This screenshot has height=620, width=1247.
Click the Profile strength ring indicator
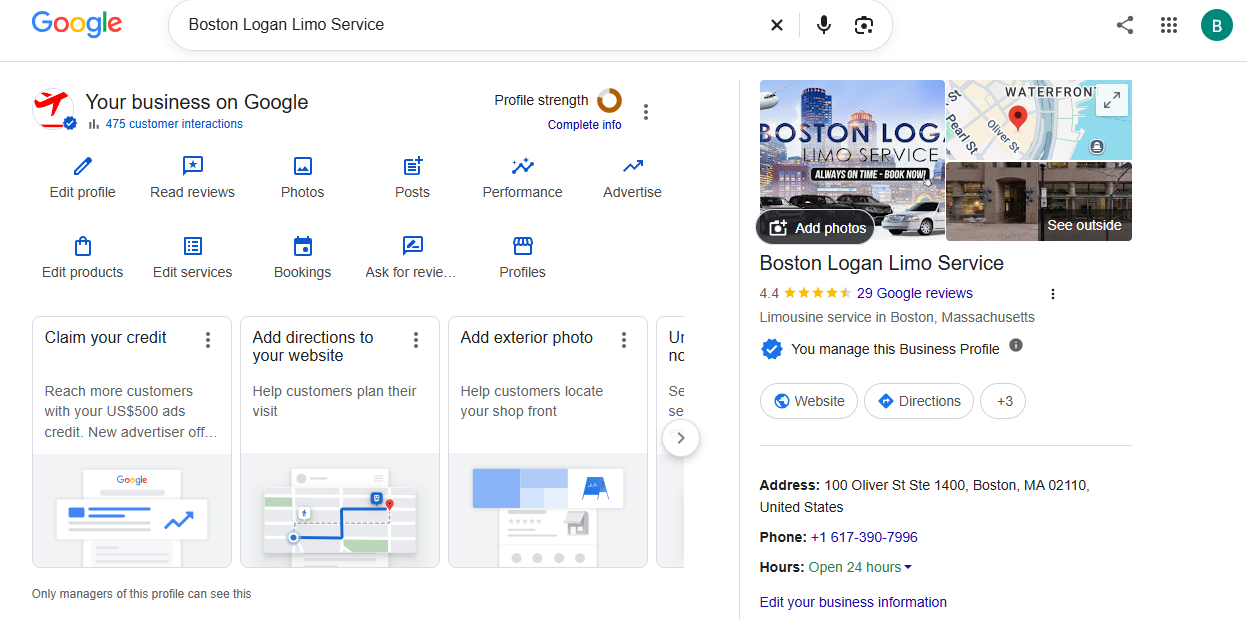[609, 100]
